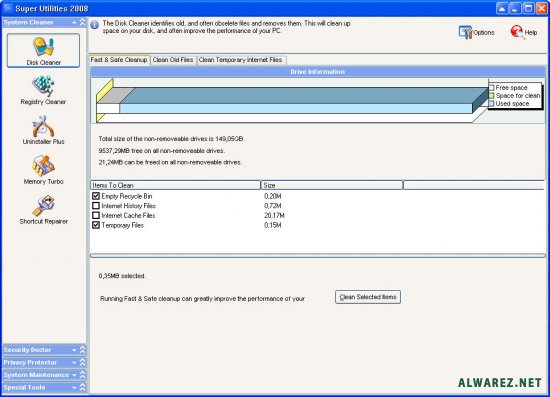Sort by the Items To Clean column header
The width and height of the screenshot is (550, 397).
(x=175, y=185)
